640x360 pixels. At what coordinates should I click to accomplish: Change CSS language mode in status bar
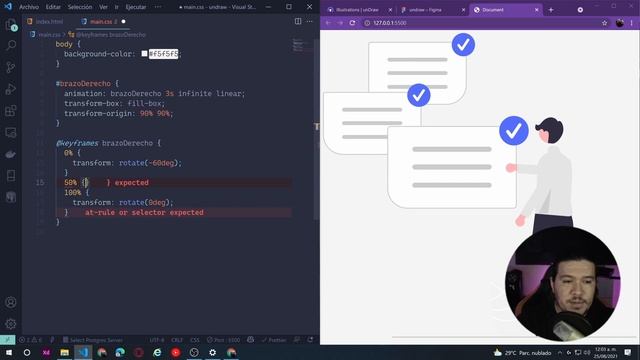click(x=195, y=340)
